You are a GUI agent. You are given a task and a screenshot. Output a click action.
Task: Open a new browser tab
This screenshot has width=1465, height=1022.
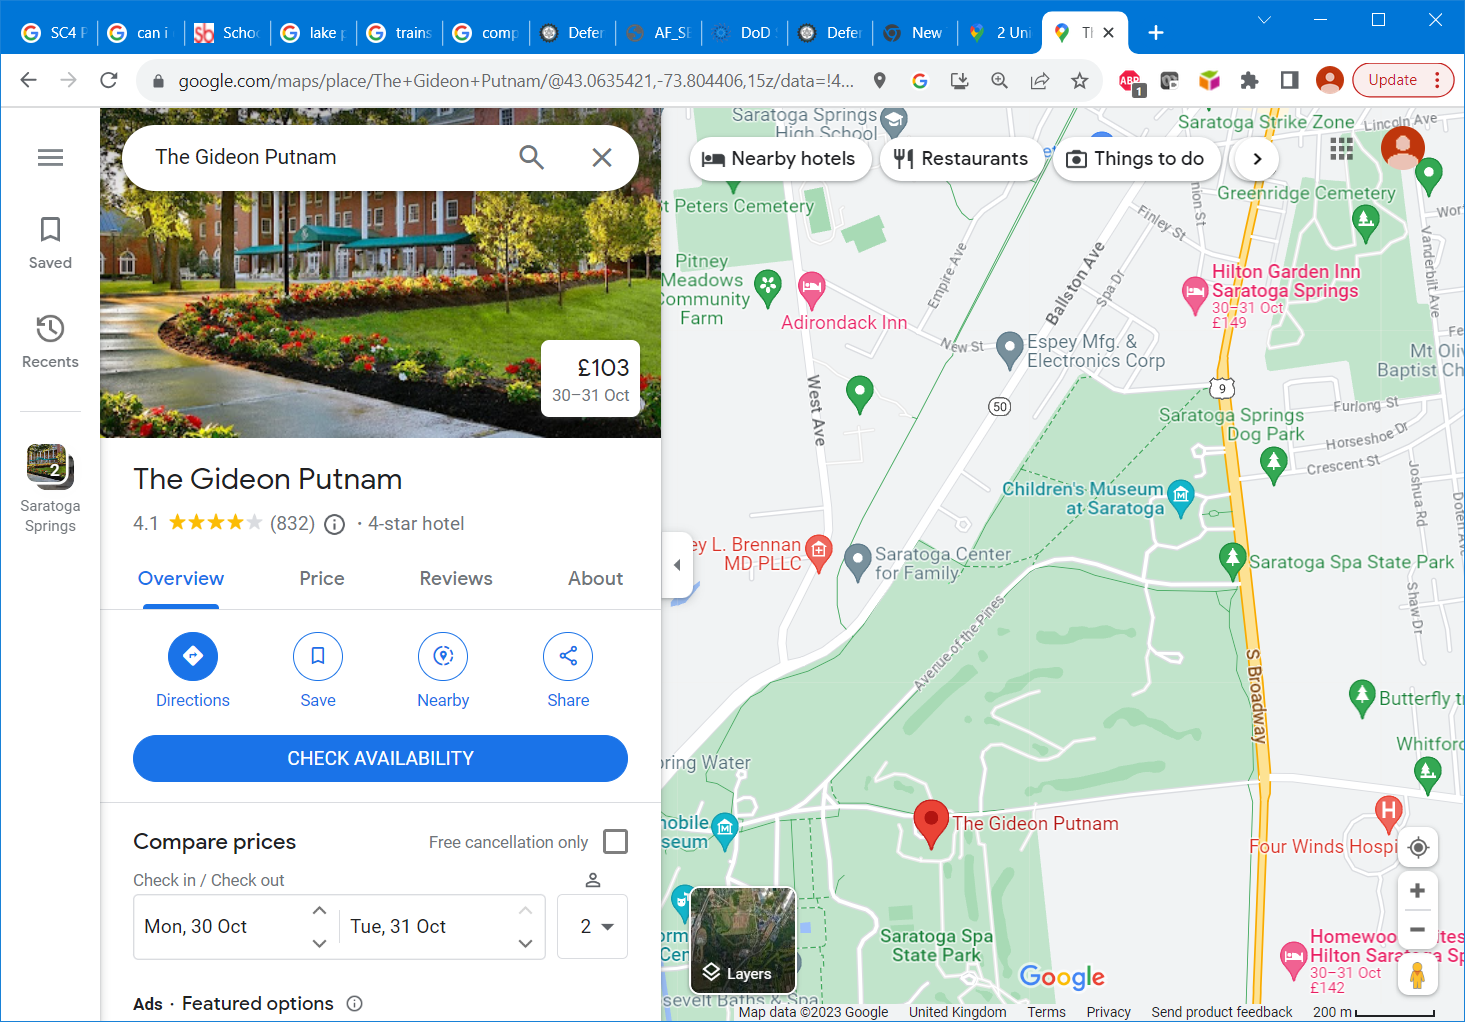pyautogui.click(x=1156, y=33)
